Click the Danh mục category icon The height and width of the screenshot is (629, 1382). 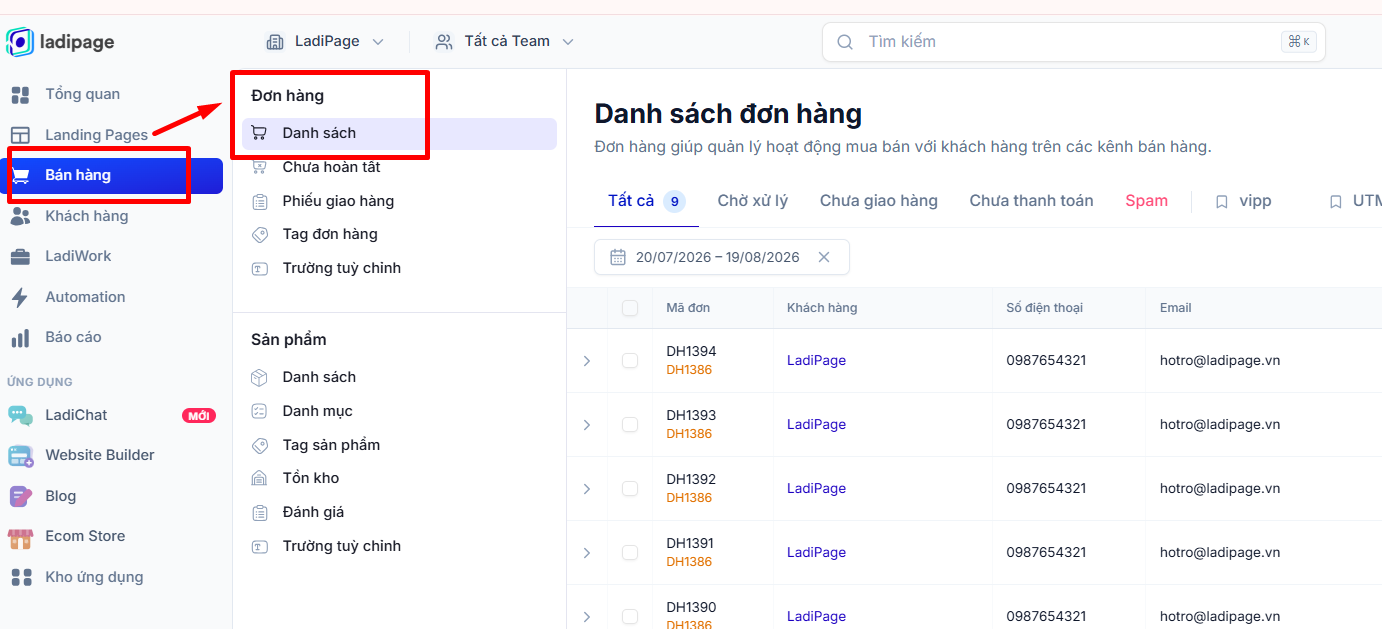[260, 411]
